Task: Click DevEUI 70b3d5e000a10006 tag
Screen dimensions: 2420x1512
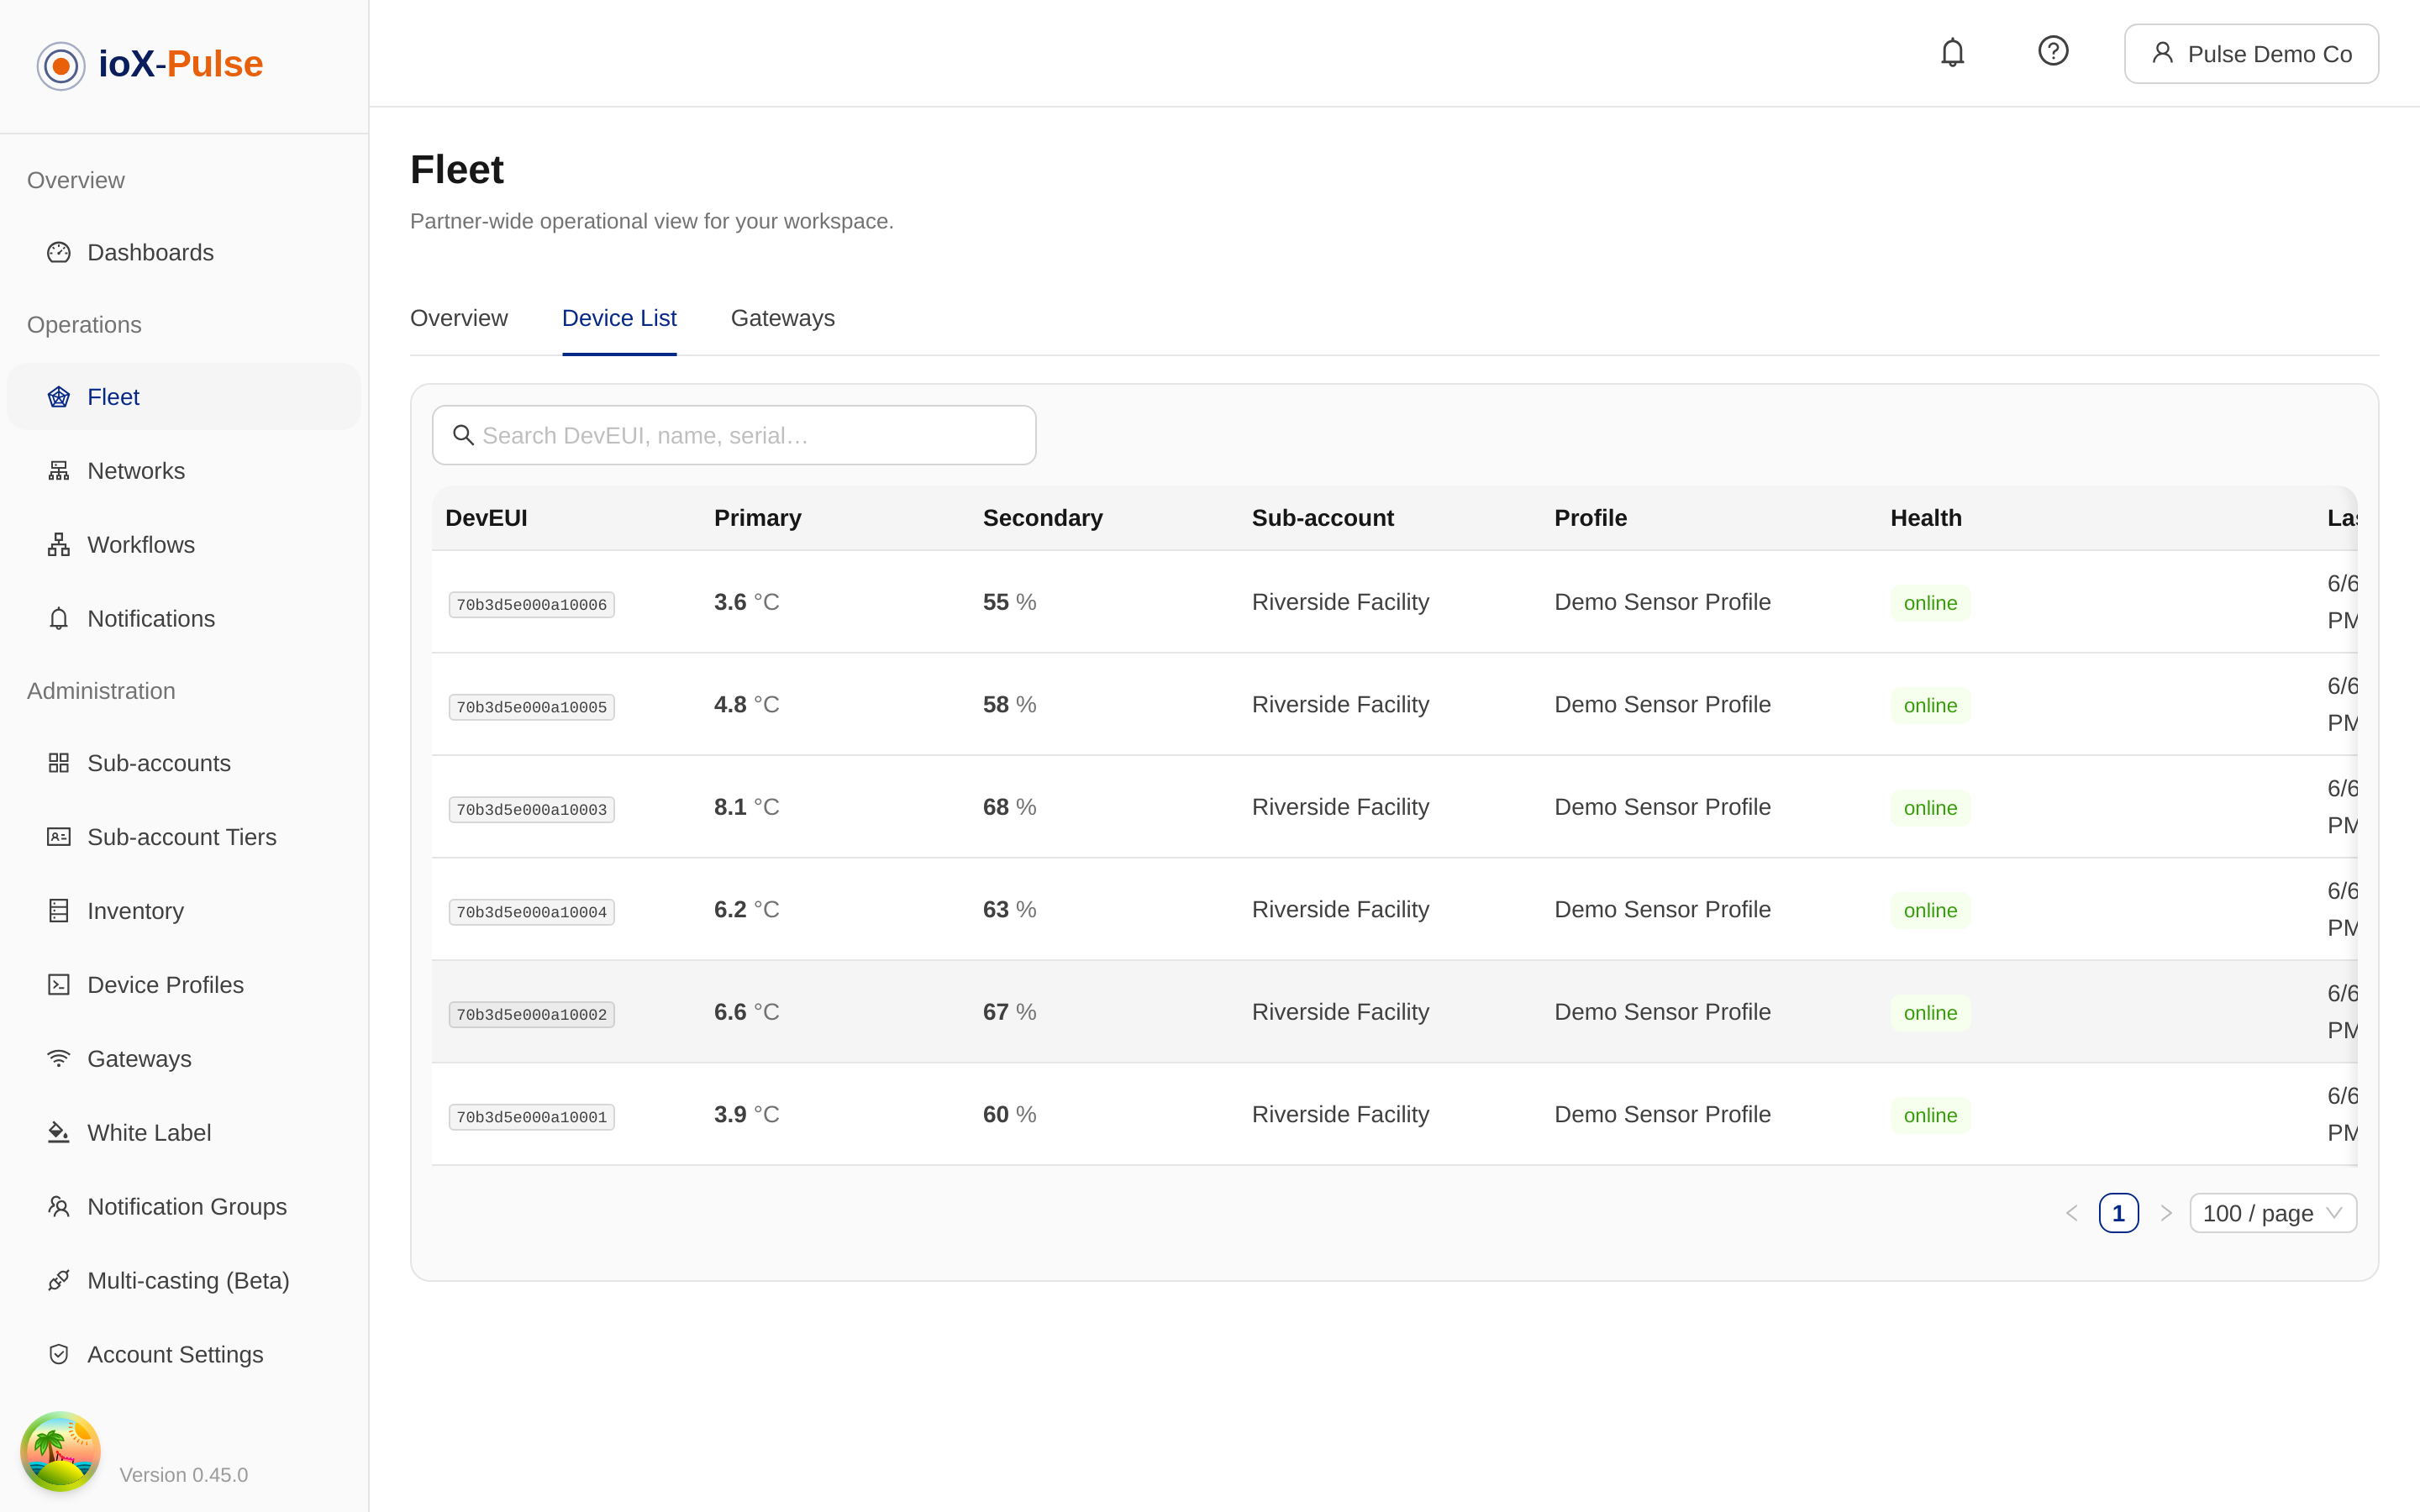Action: point(531,604)
